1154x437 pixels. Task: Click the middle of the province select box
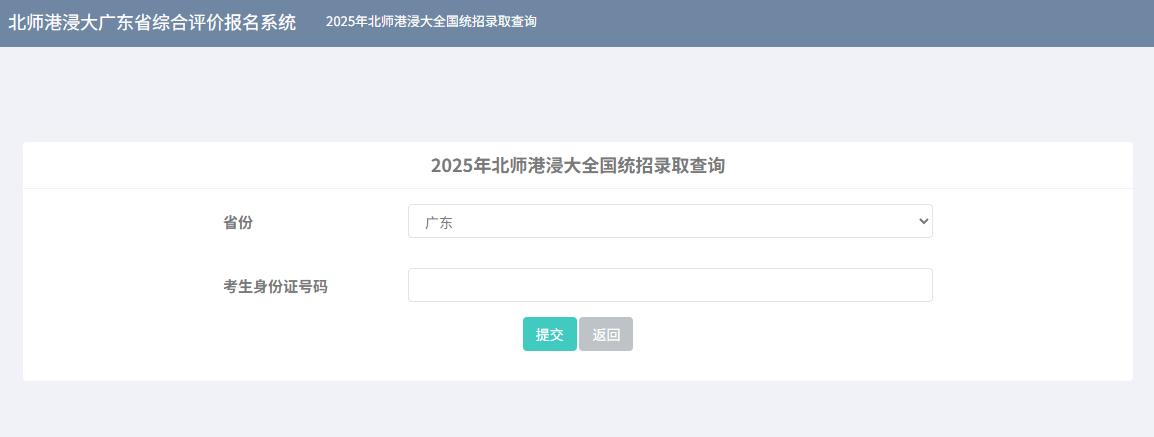(669, 222)
